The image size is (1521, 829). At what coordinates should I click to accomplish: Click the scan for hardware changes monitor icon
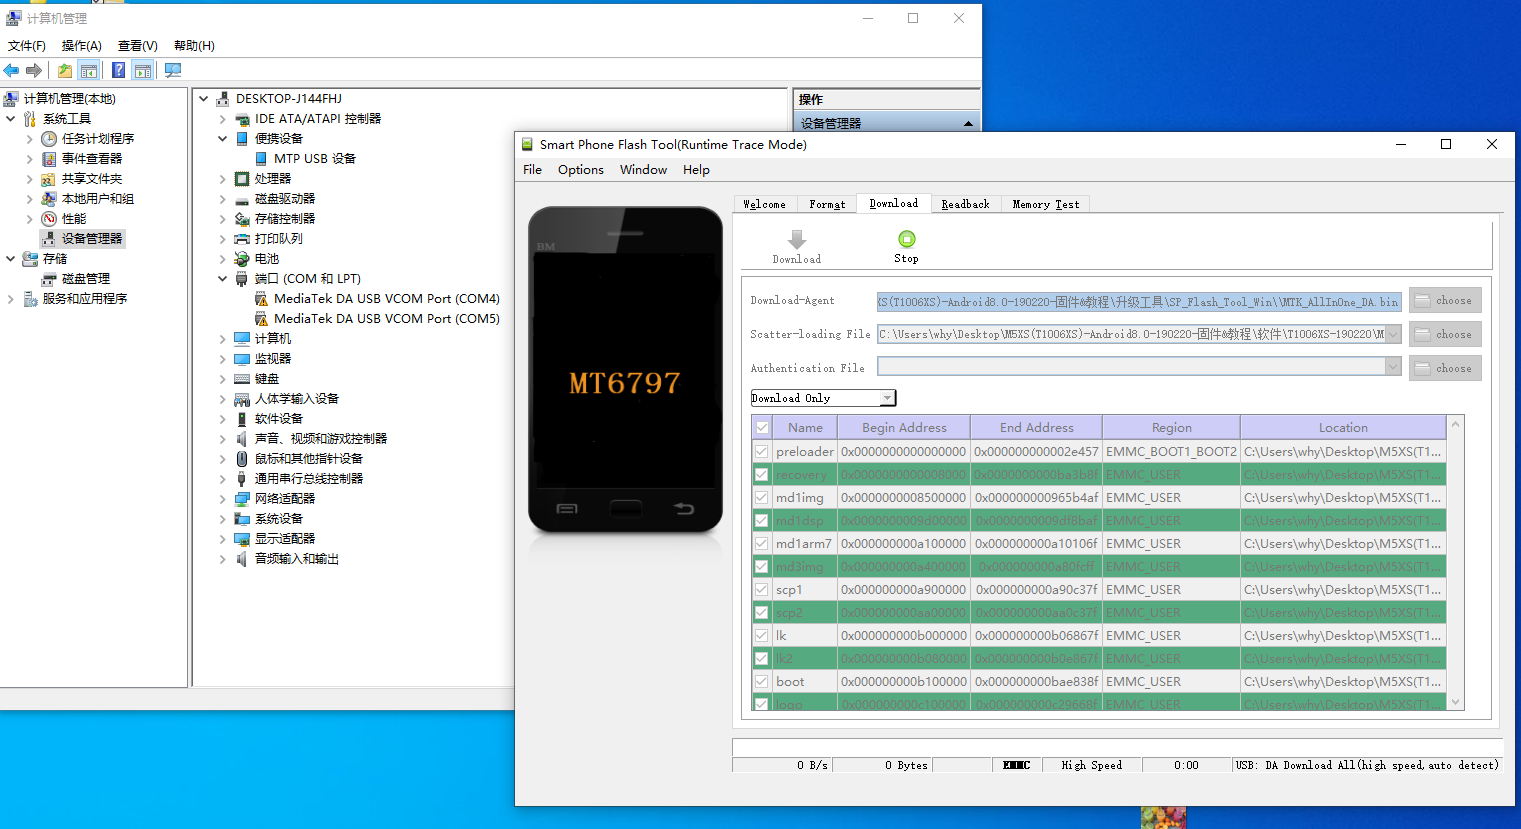click(x=173, y=70)
